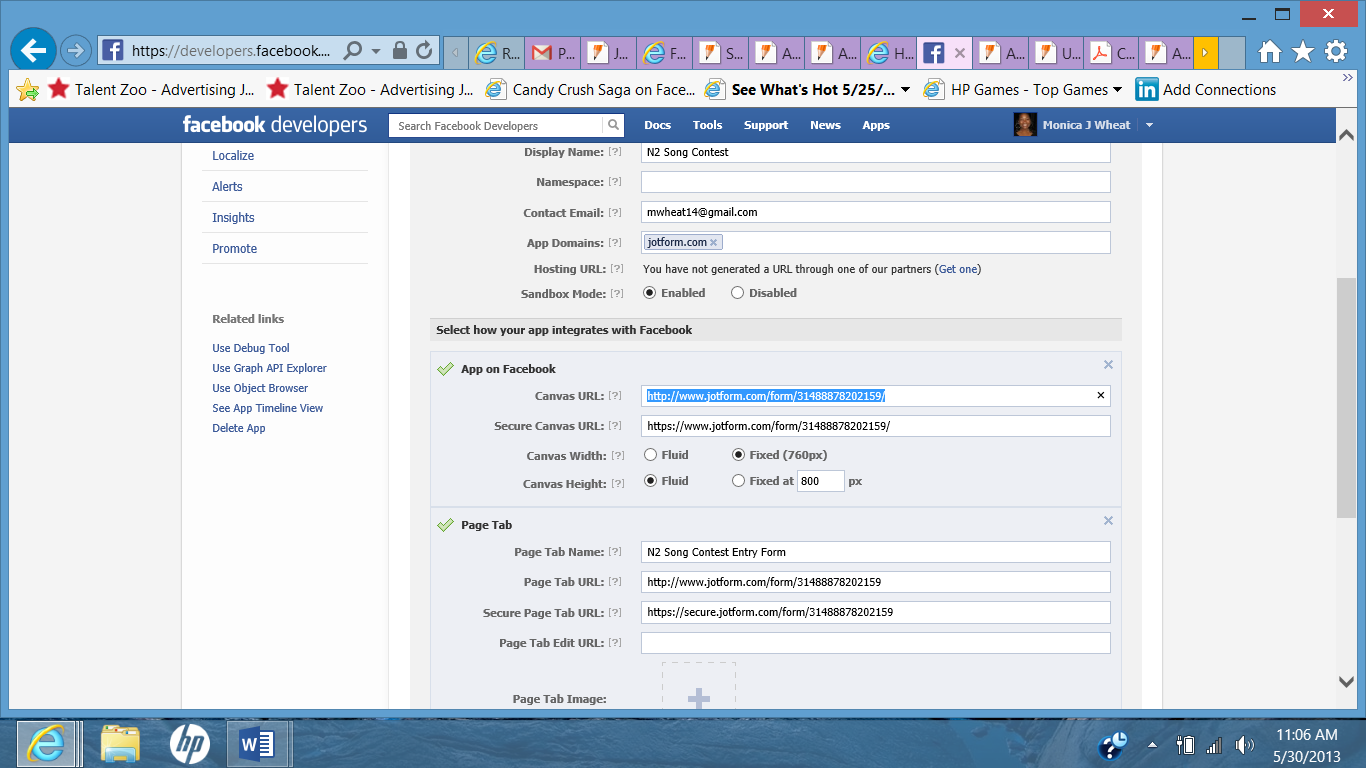This screenshot has height=768, width=1366.
Task: Open the address bar search dropdown arrow
Action: [376, 50]
